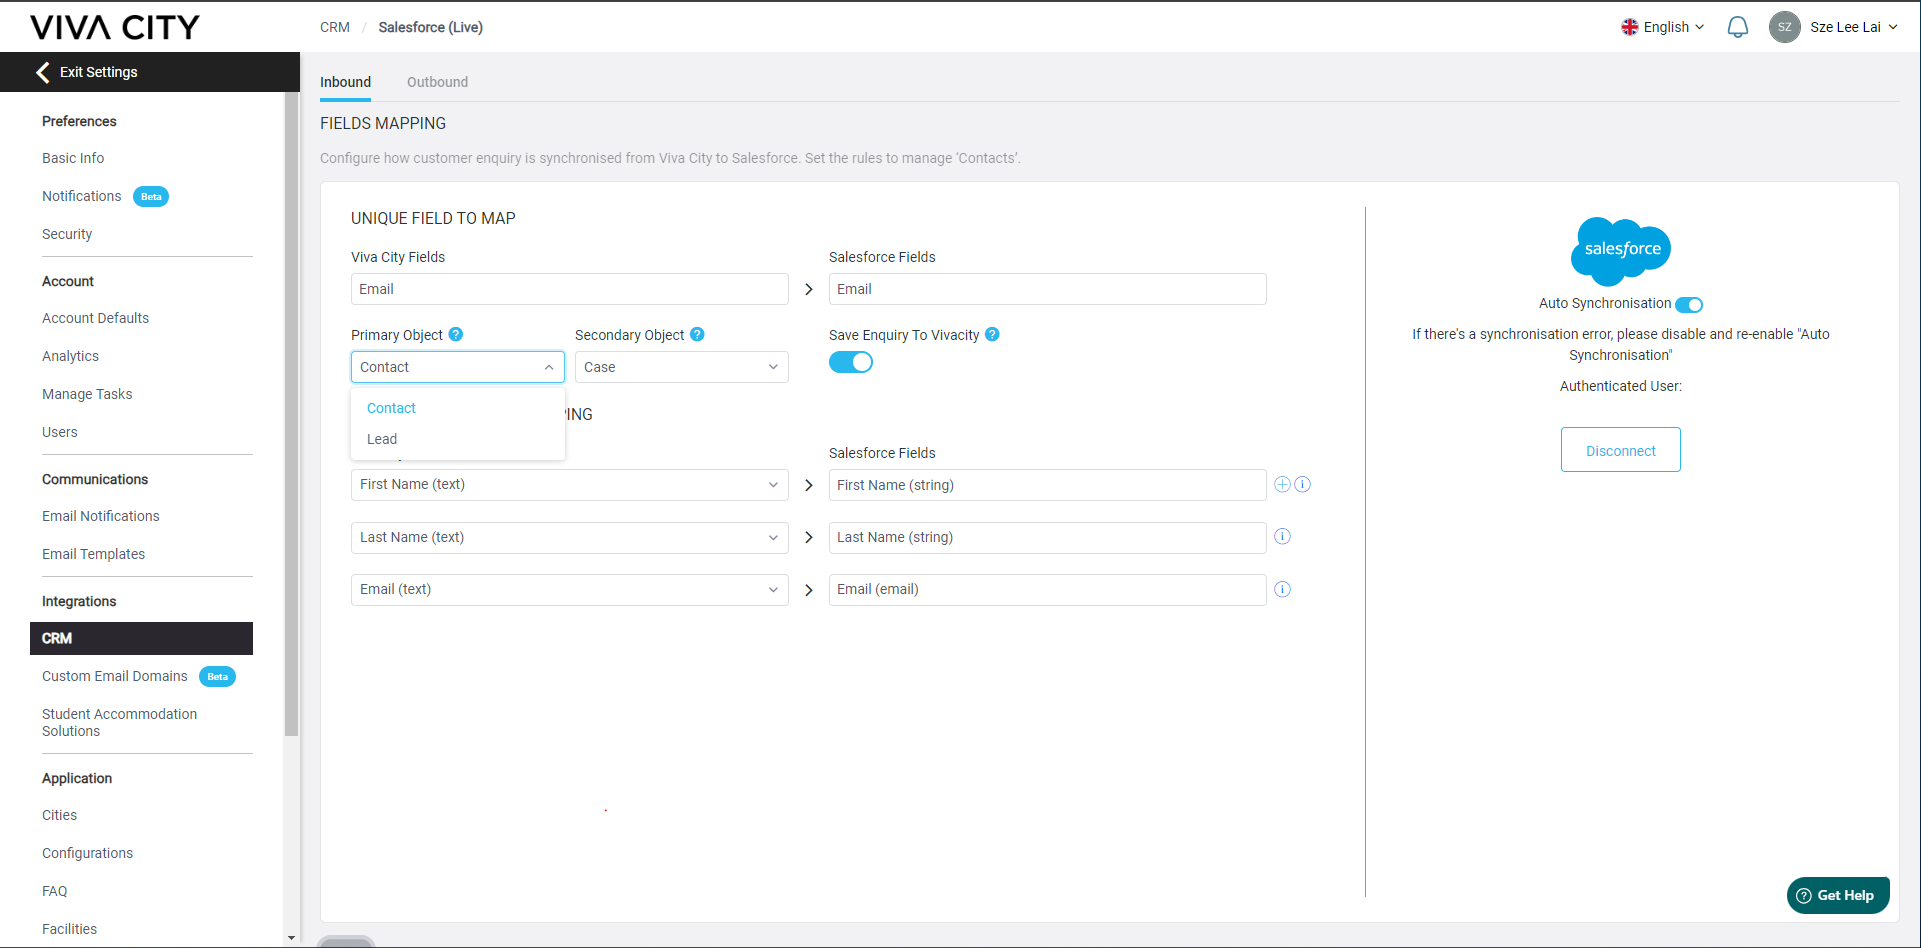The image size is (1921, 948).
Task: Open Custom Email Domains
Action: point(115,676)
